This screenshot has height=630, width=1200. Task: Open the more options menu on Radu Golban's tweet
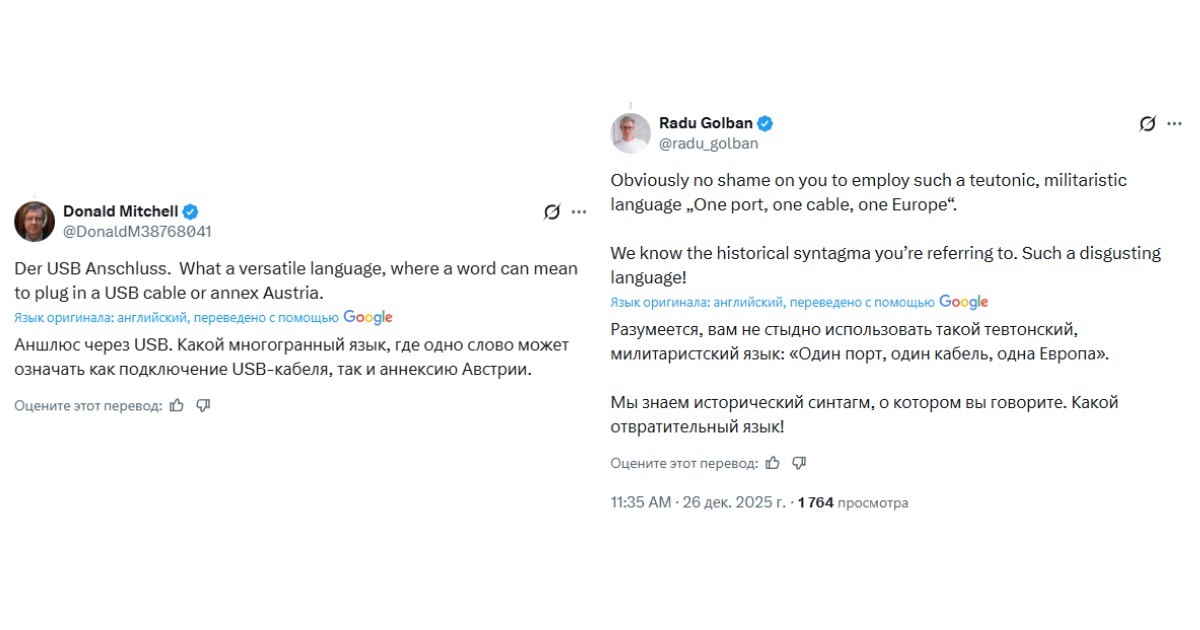click(1174, 122)
